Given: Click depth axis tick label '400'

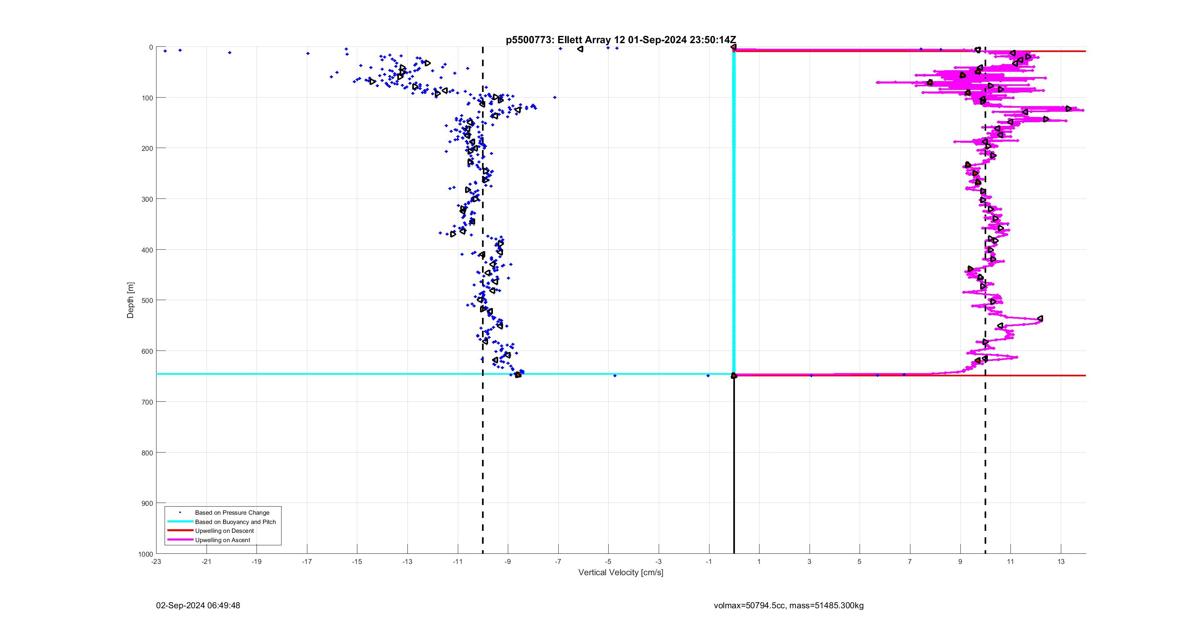Looking at the screenshot, I should (146, 250).
